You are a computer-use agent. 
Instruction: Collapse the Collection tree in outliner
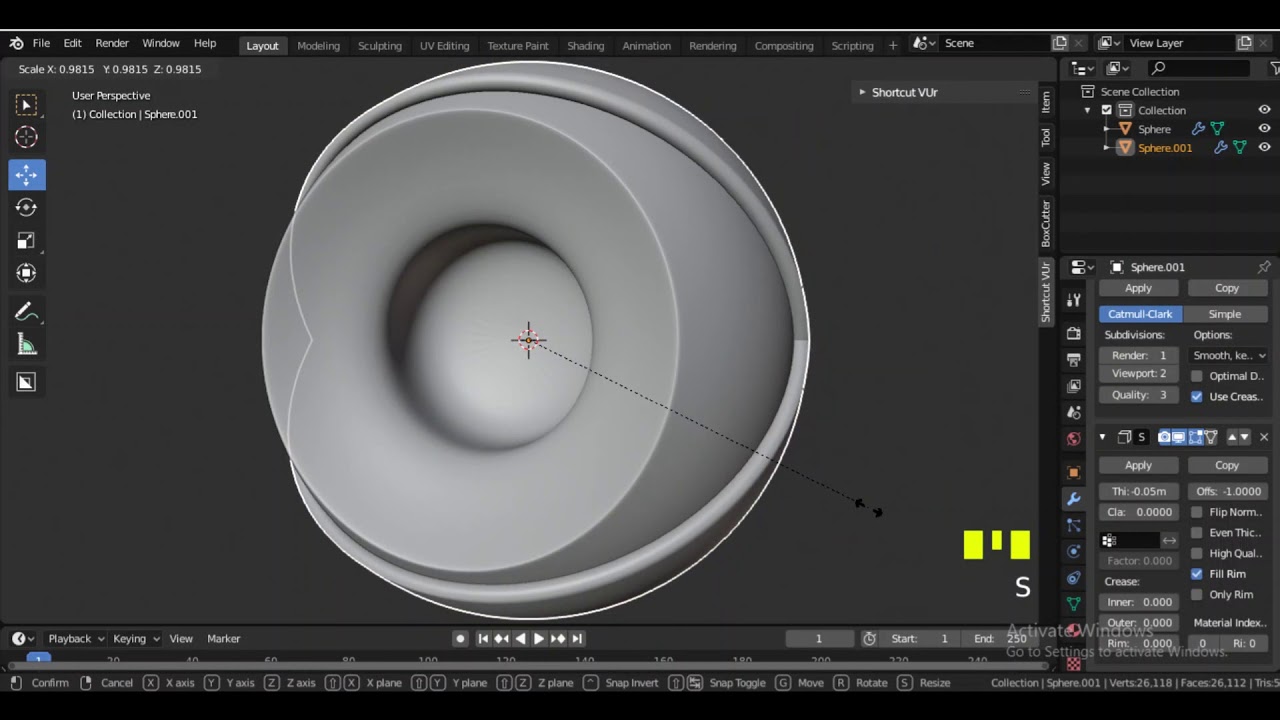pos(1088,110)
